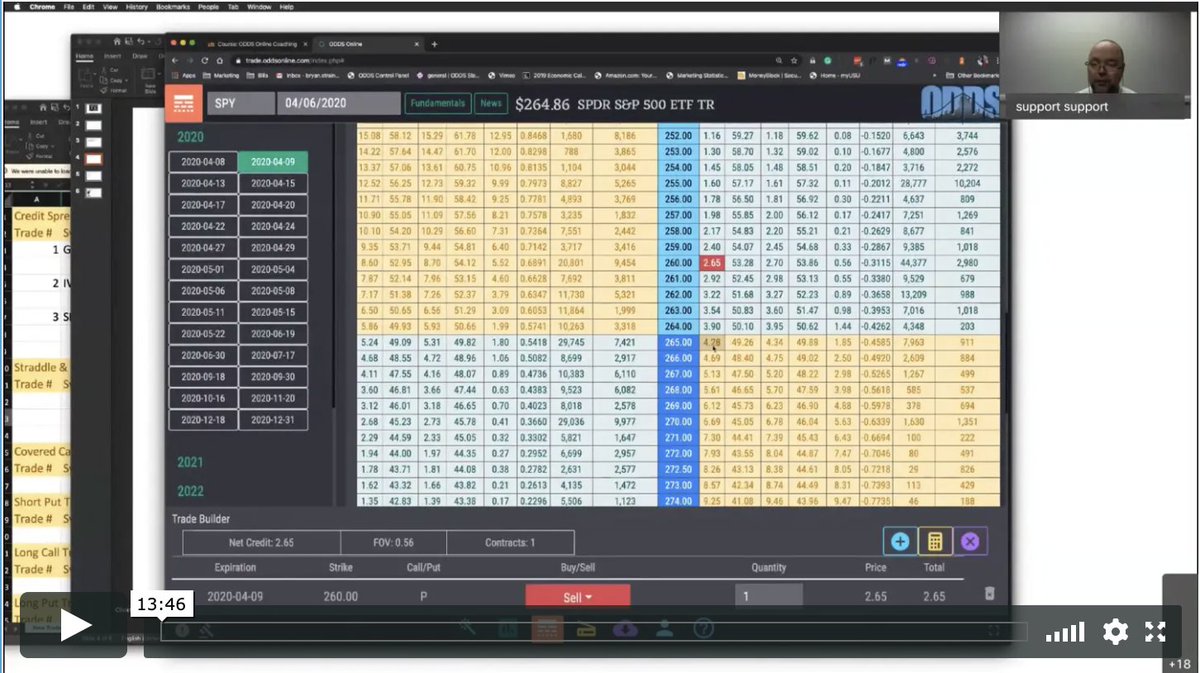
Task: Click Chrome's address bar trade.oddsonline.com
Action: pyautogui.click(x=500, y=61)
